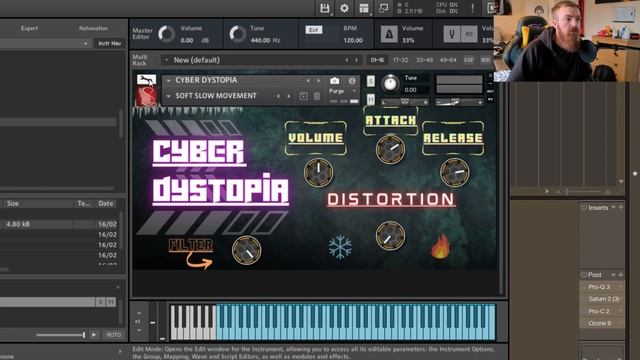
Task: Open Saturn 2 post effect slot
Action: pos(601,299)
